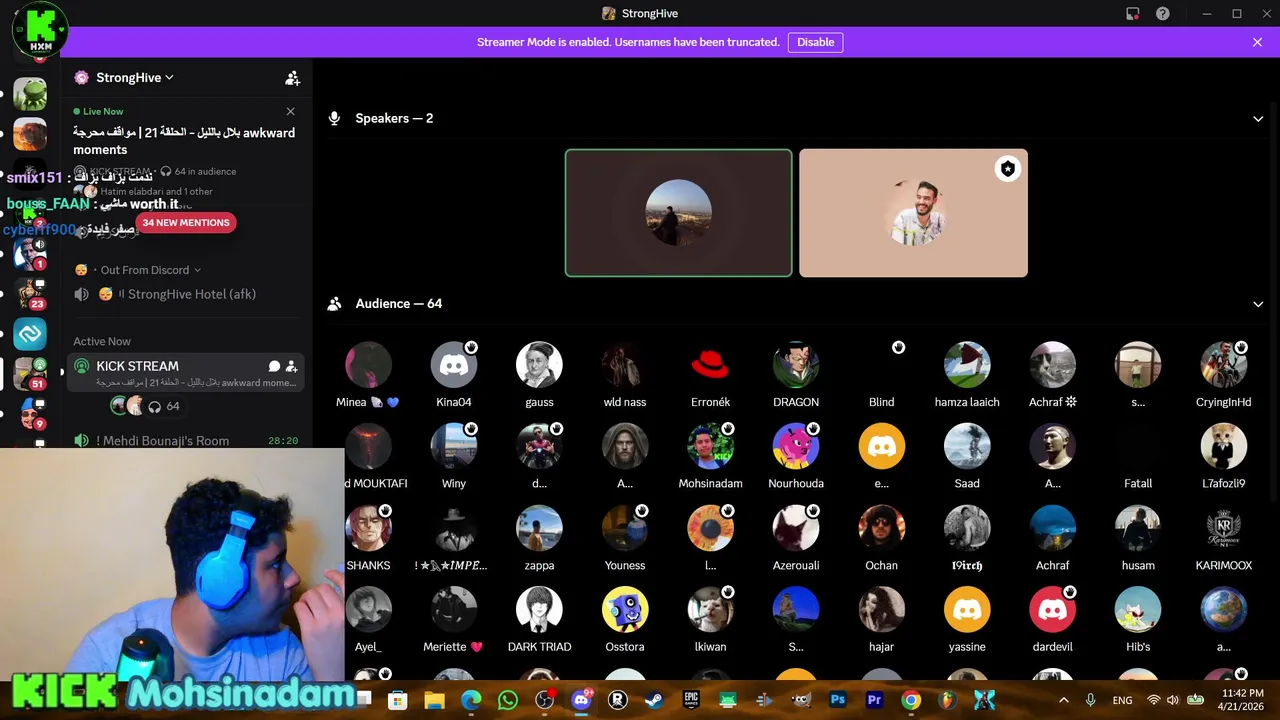The width and height of the screenshot is (1280, 720).
Task: Invite people via StrongHive header icon
Action: click(x=292, y=78)
